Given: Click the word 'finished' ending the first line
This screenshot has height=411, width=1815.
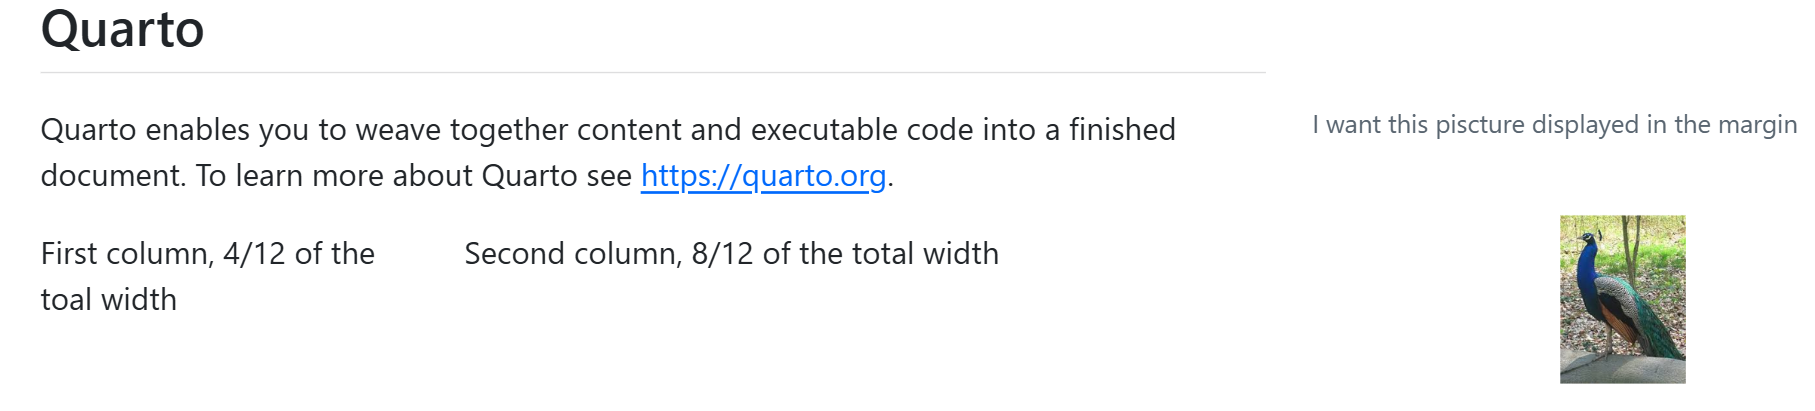Looking at the screenshot, I should point(1122,130).
